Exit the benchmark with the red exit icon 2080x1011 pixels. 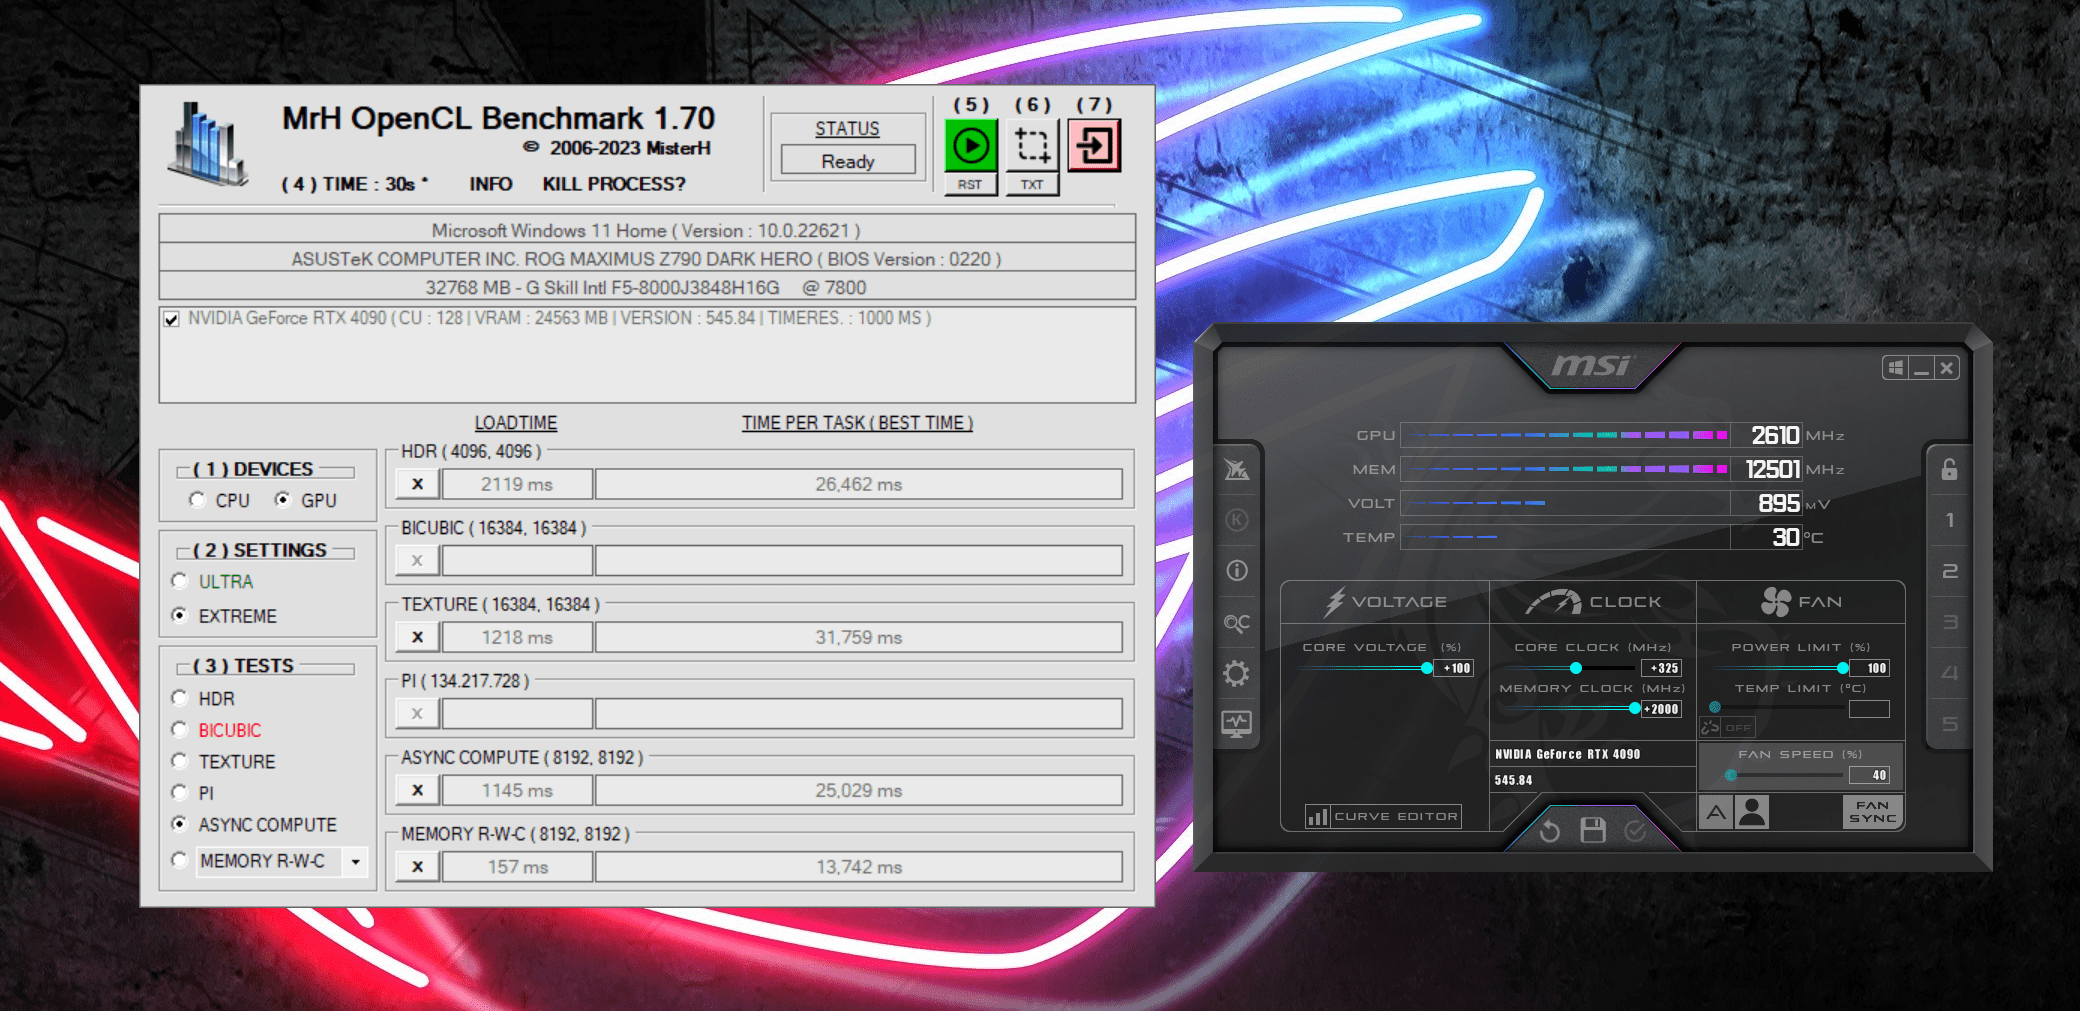pos(1094,146)
